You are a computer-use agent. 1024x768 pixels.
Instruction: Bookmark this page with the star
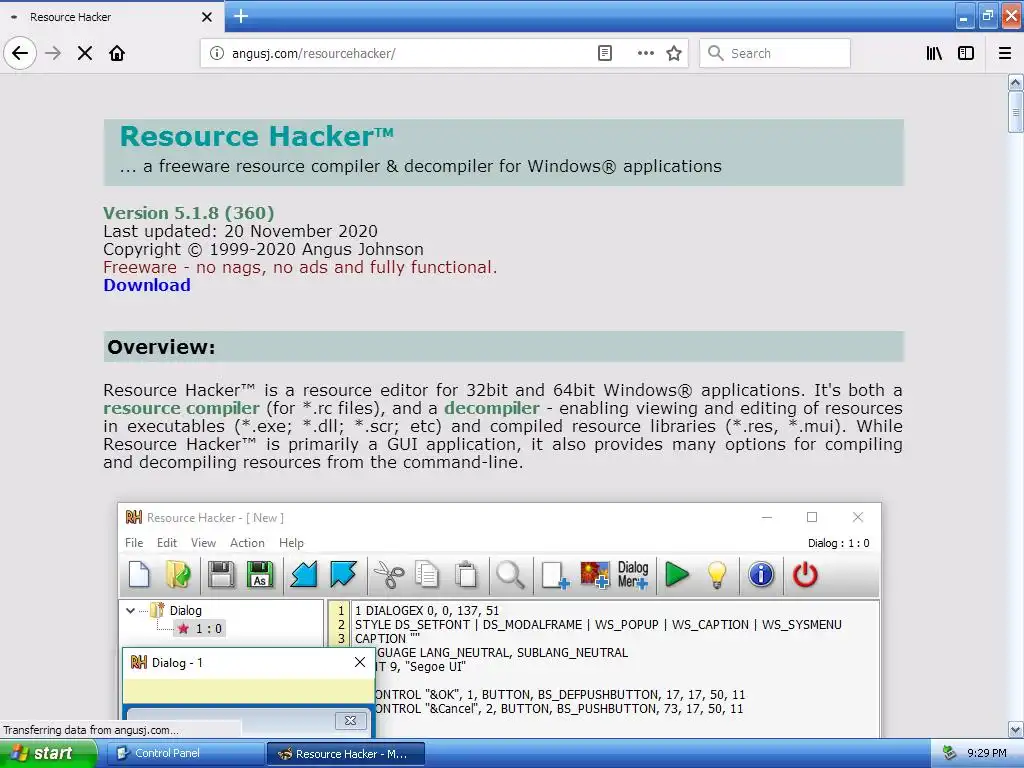pyautogui.click(x=674, y=53)
